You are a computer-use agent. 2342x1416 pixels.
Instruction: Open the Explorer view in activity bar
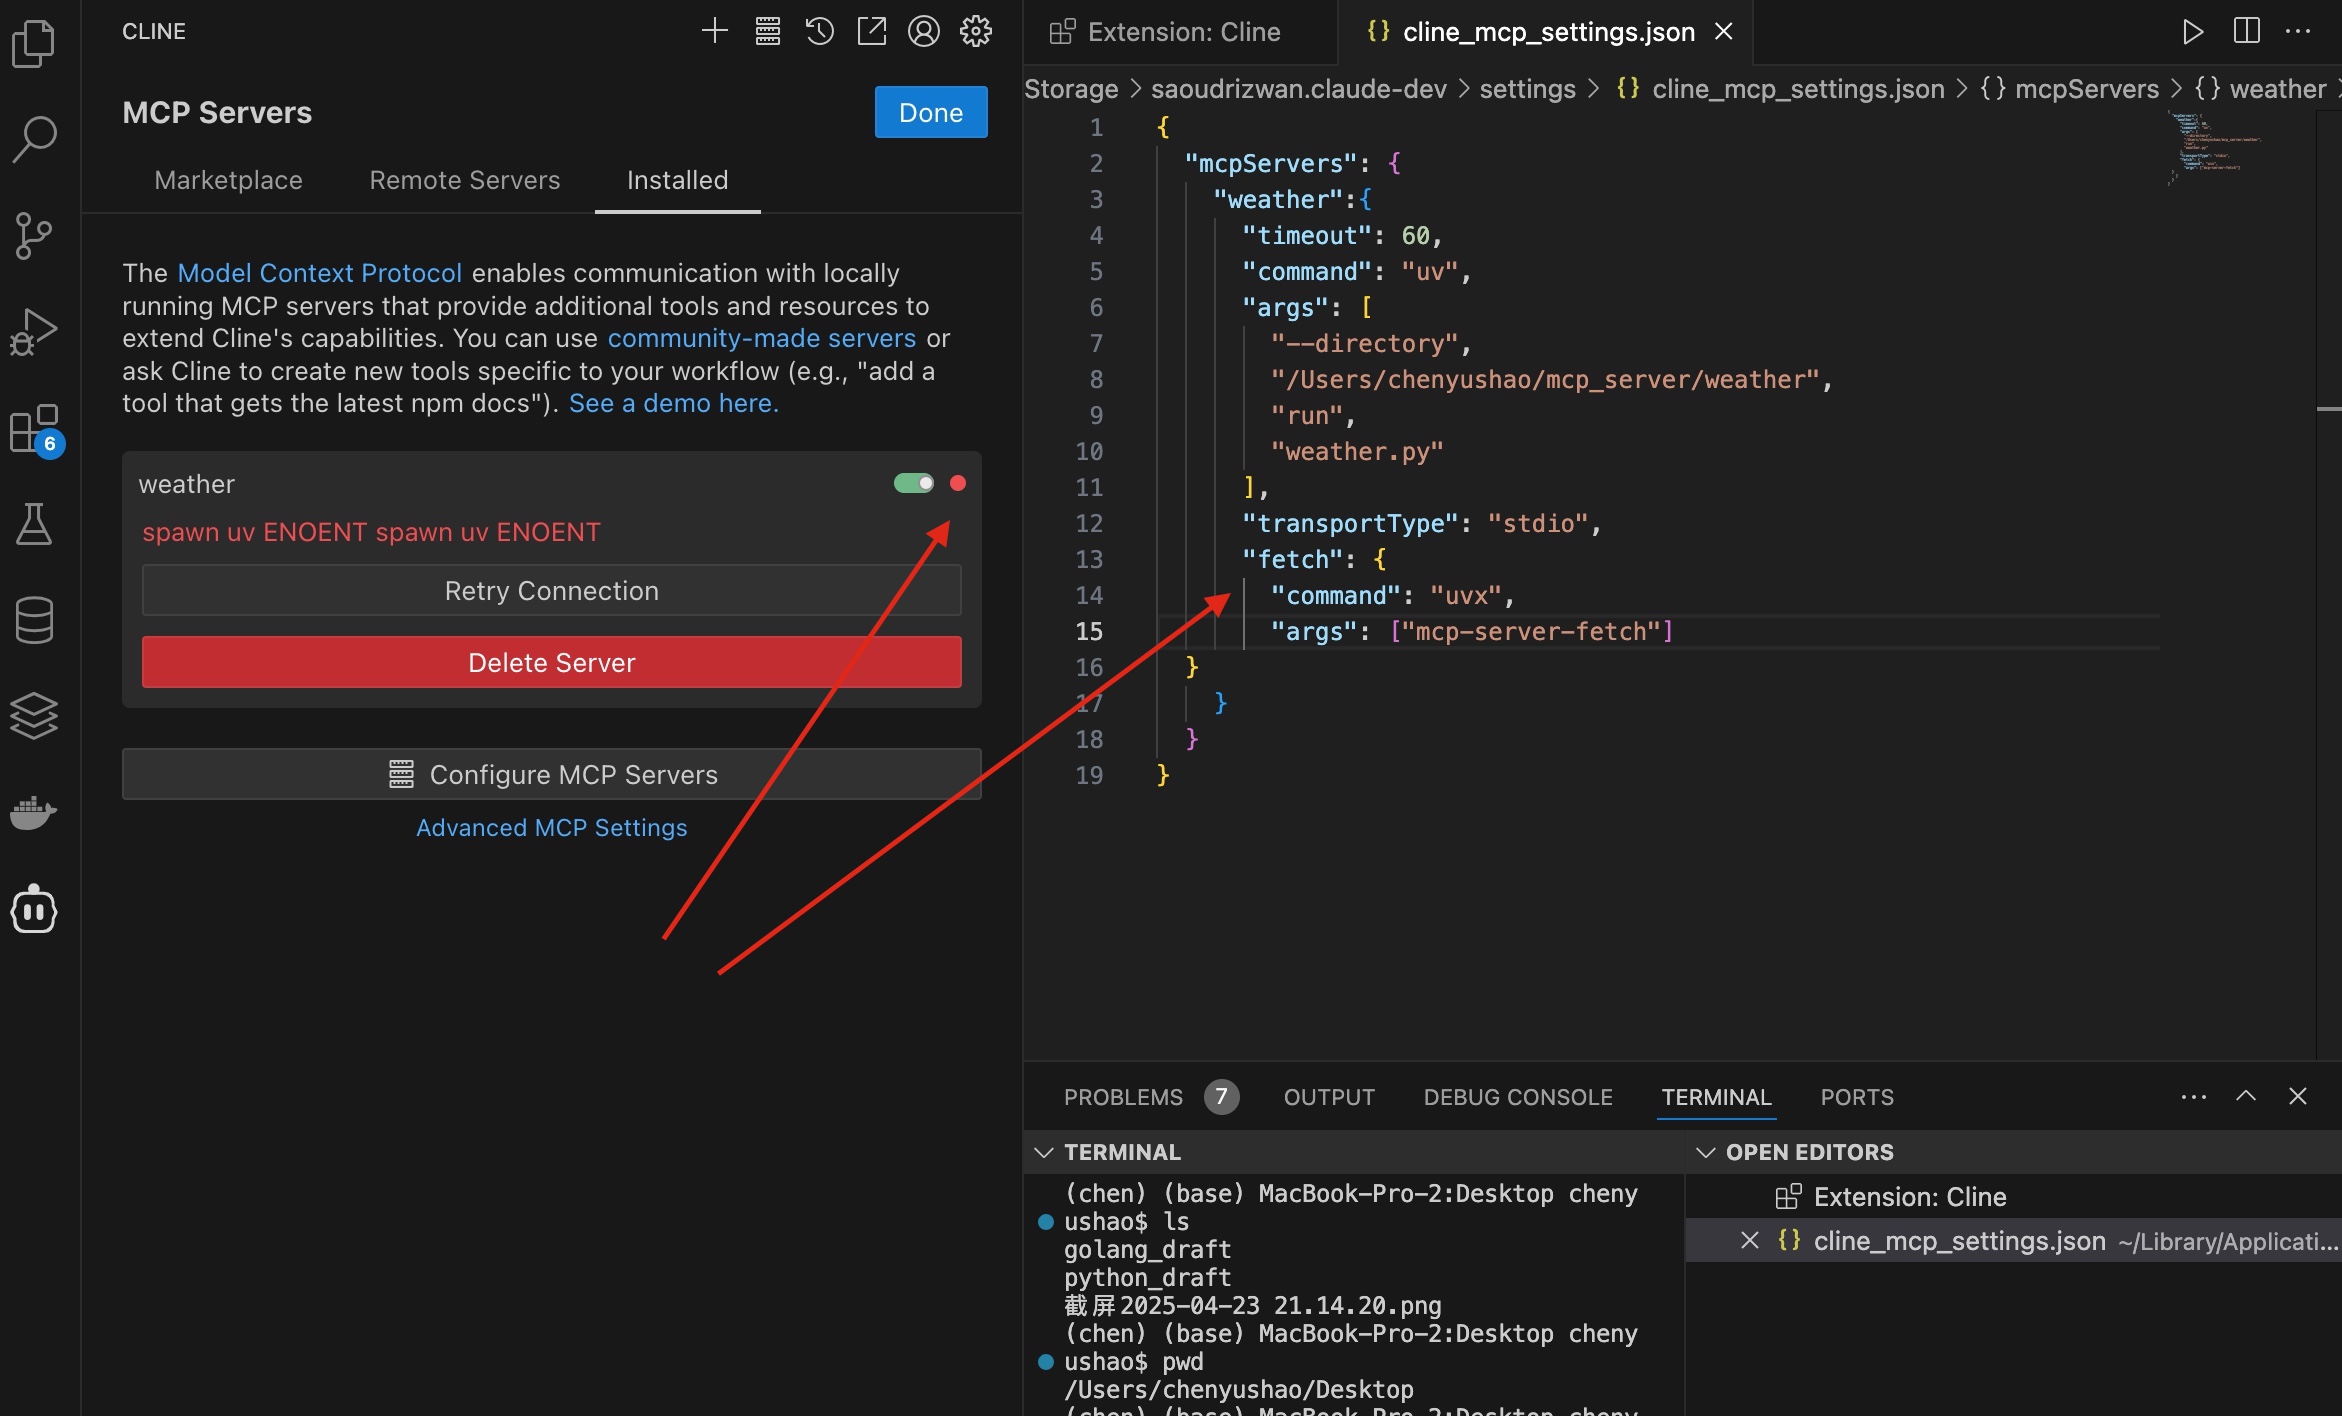point(34,44)
